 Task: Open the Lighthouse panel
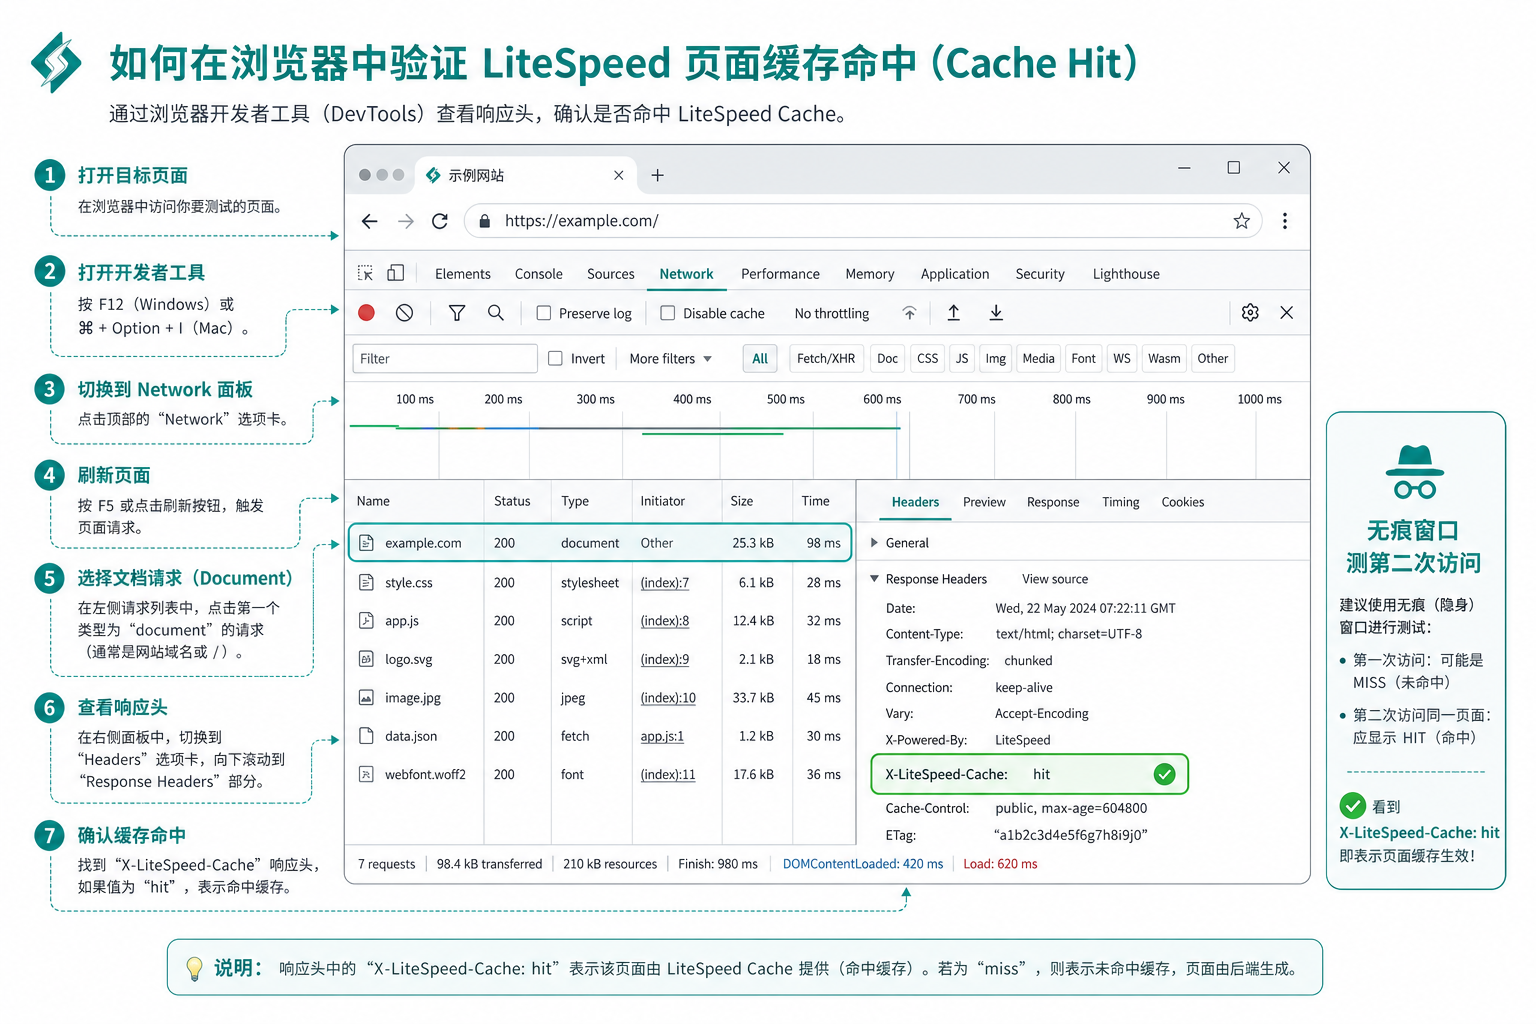point(1126,274)
